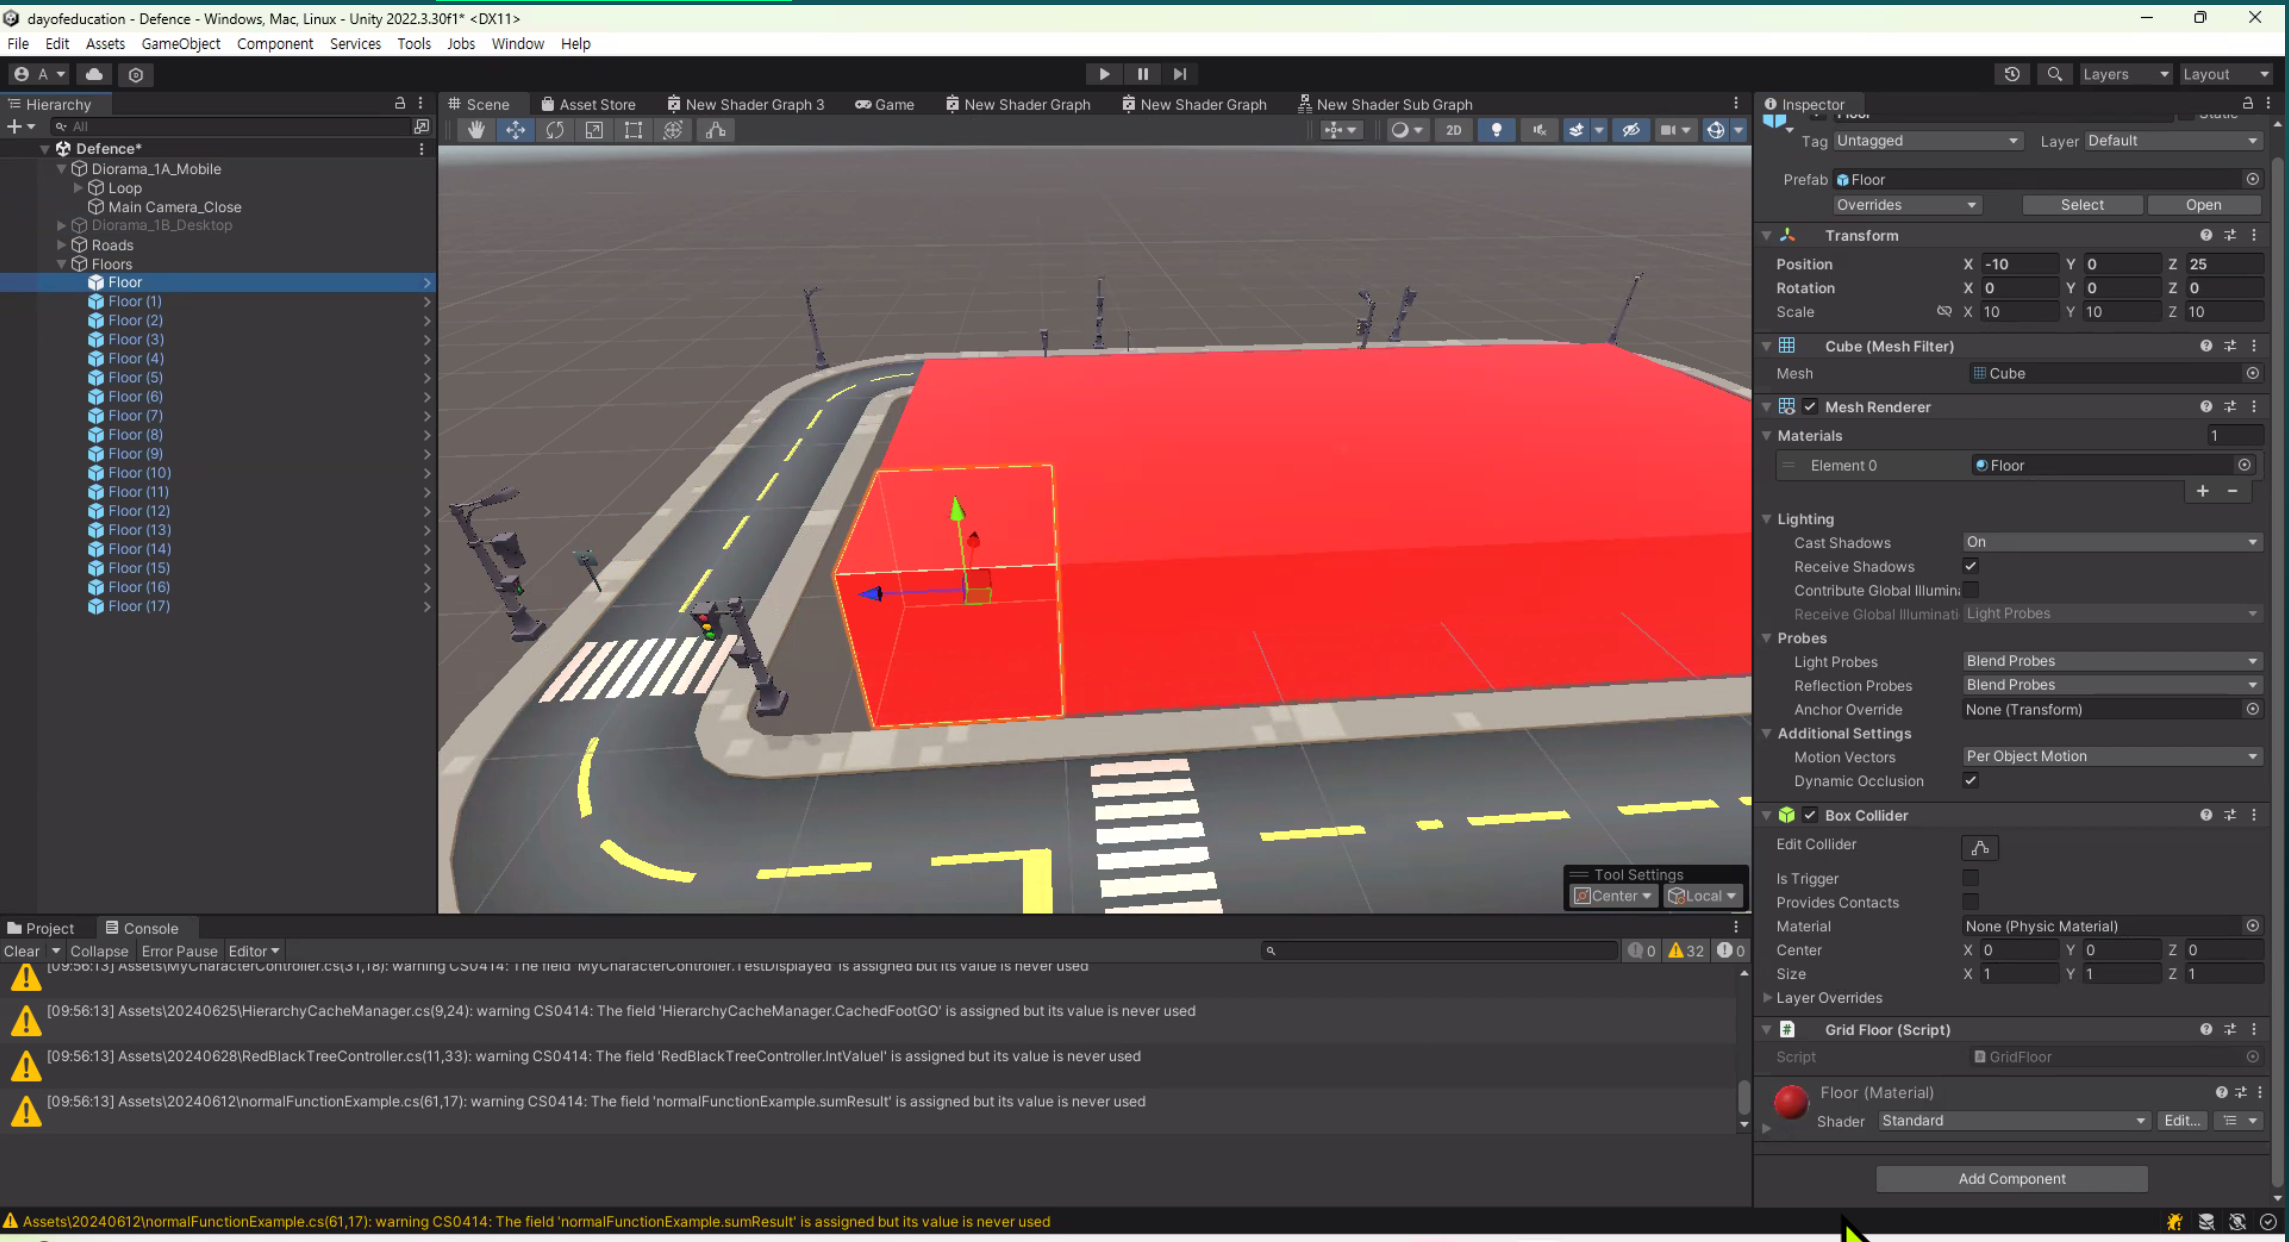Open the Cast Shadows dropdown
This screenshot has height=1242, width=2289.
pyautogui.click(x=2111, y=542)
